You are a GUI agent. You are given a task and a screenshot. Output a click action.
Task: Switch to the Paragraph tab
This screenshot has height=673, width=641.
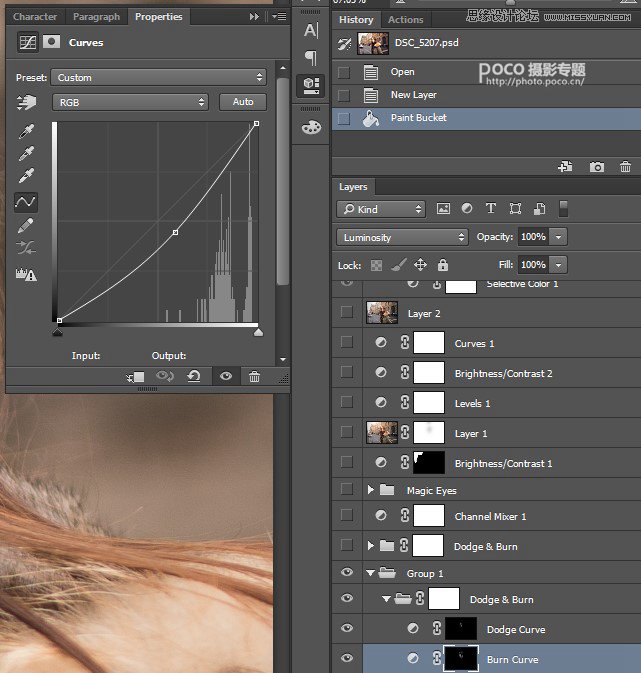tap(96, 17)
